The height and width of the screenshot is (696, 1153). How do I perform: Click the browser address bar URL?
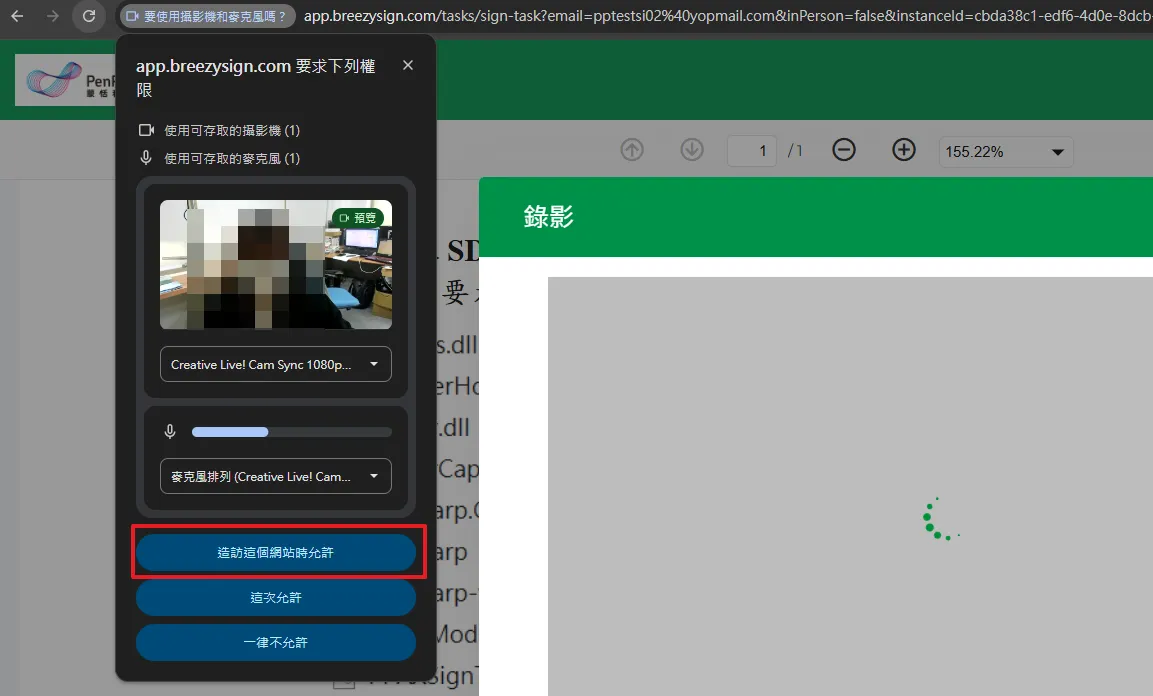pos(720,16)
